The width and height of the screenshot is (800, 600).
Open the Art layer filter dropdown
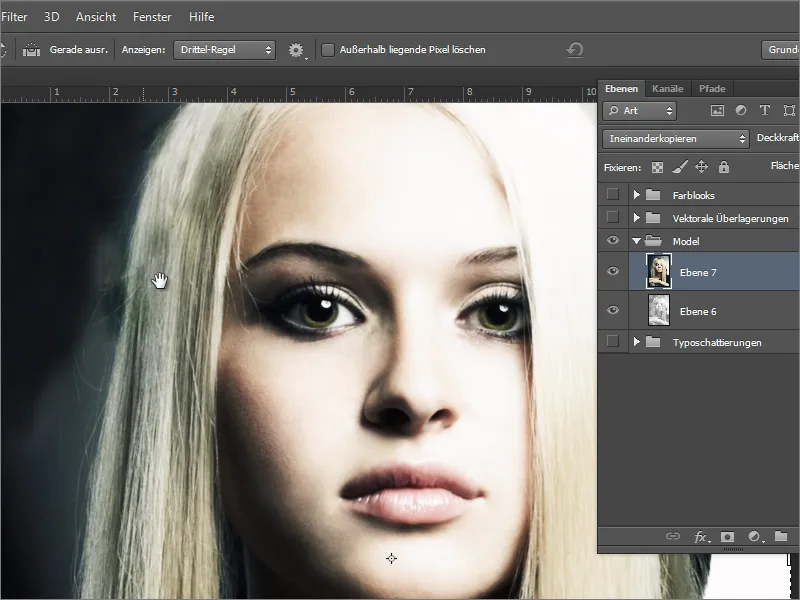640,111
